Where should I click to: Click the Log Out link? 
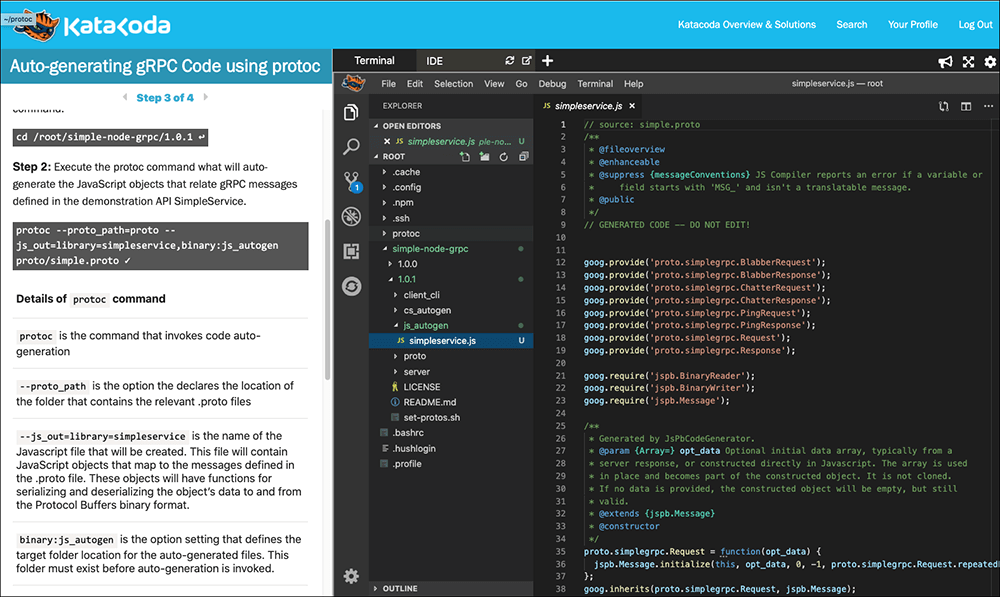pyautogui.click(x=975, y=25)
